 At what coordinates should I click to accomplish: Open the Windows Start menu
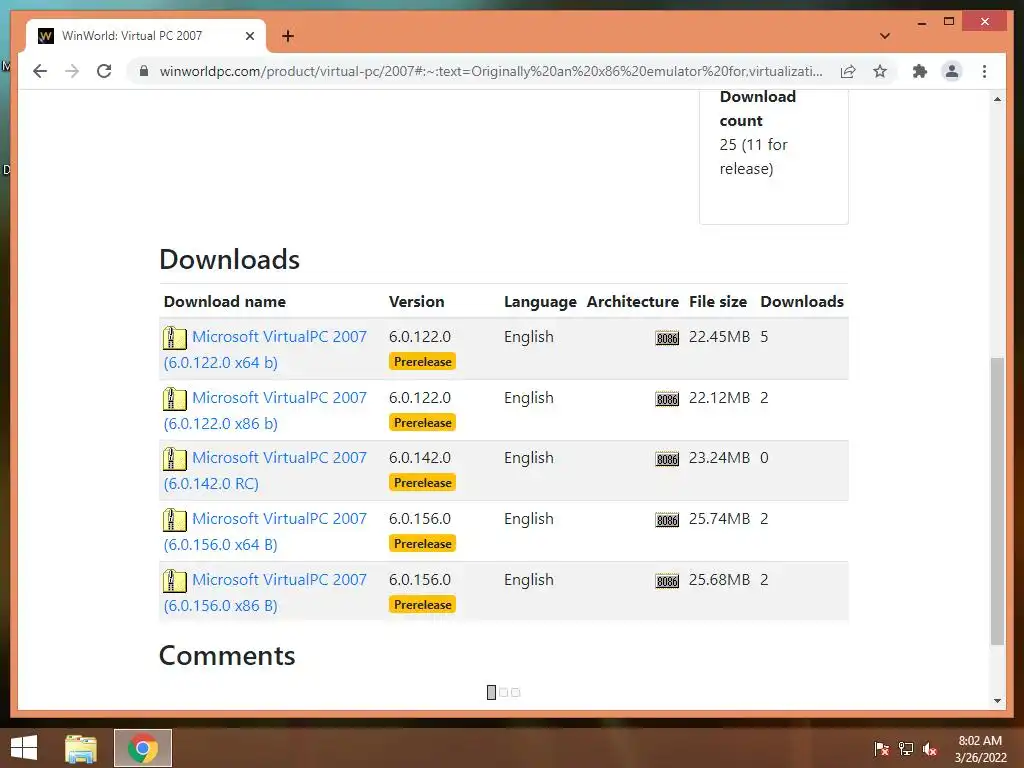tap(24, 748)
